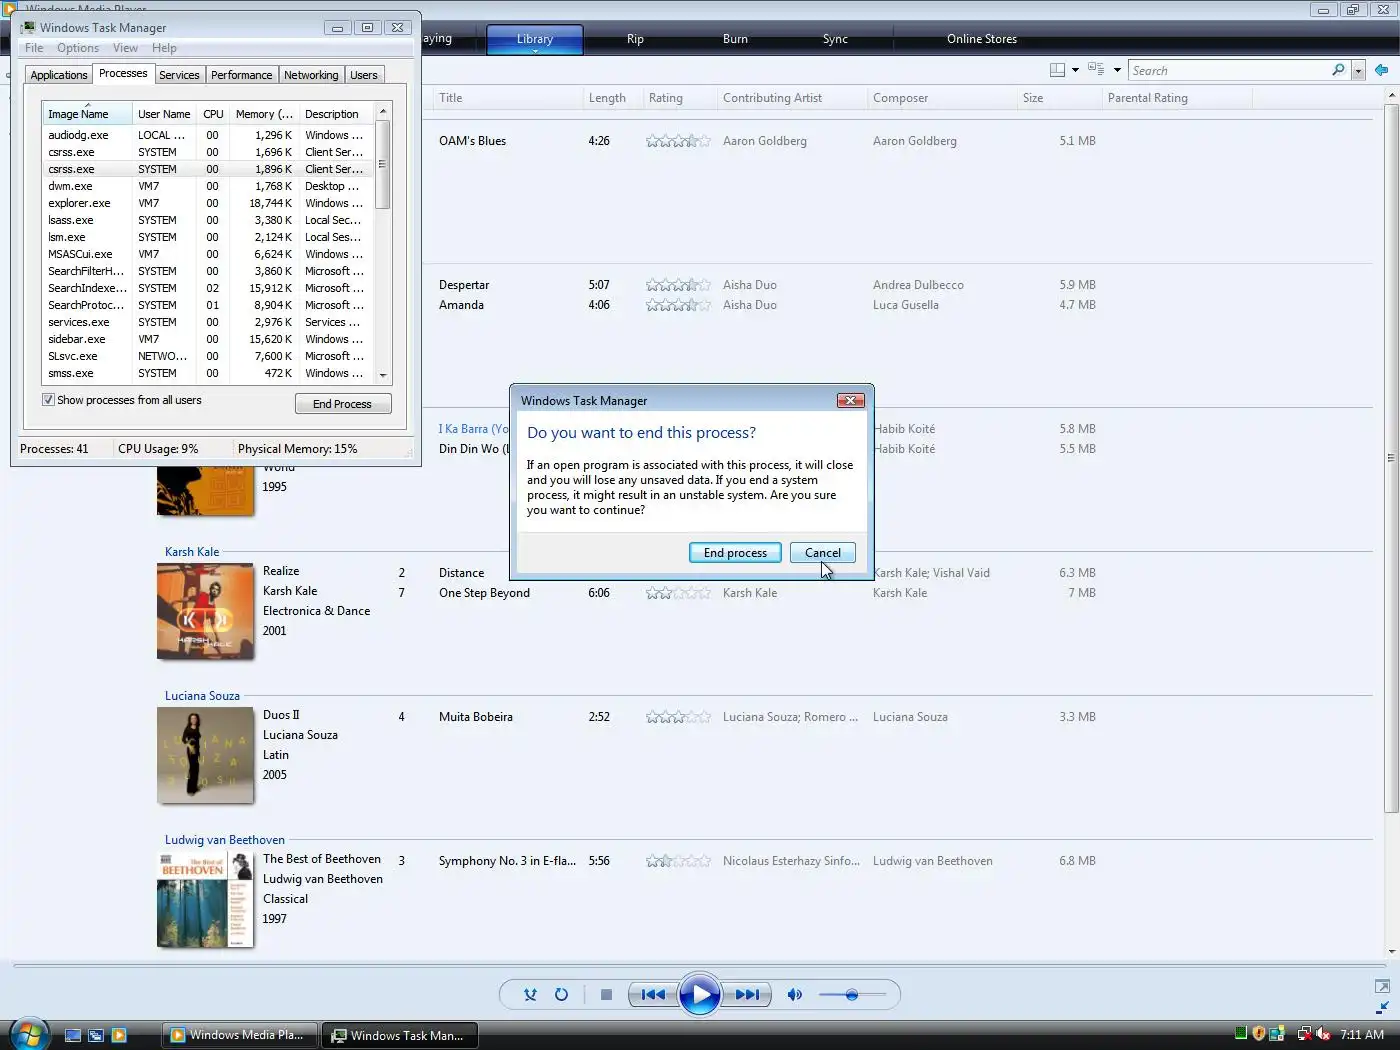This screenshot has width=1400, height=1050.
Task: Click the tray volume muted icon
Action: pos(1323,1034)
